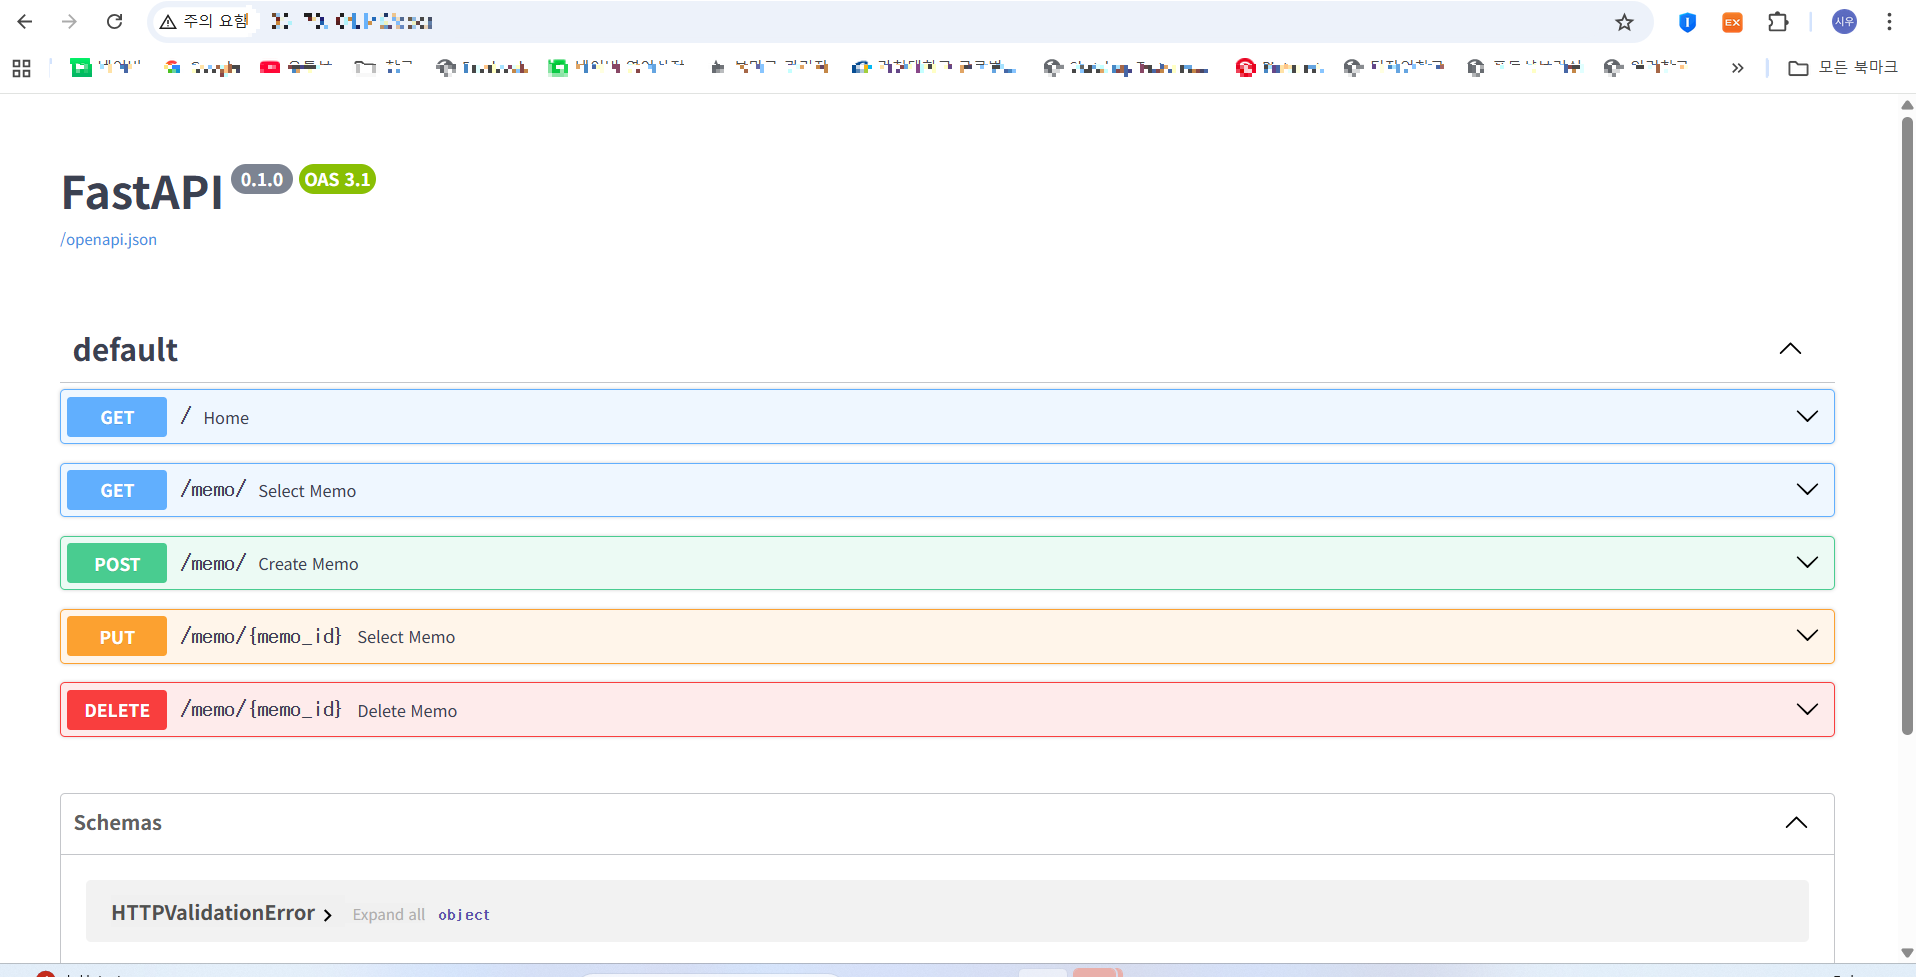This screenshot has height=977, width=1916.
Task: Click the /memo/{memo_id} path in PUT row
Action: point(261,636)
